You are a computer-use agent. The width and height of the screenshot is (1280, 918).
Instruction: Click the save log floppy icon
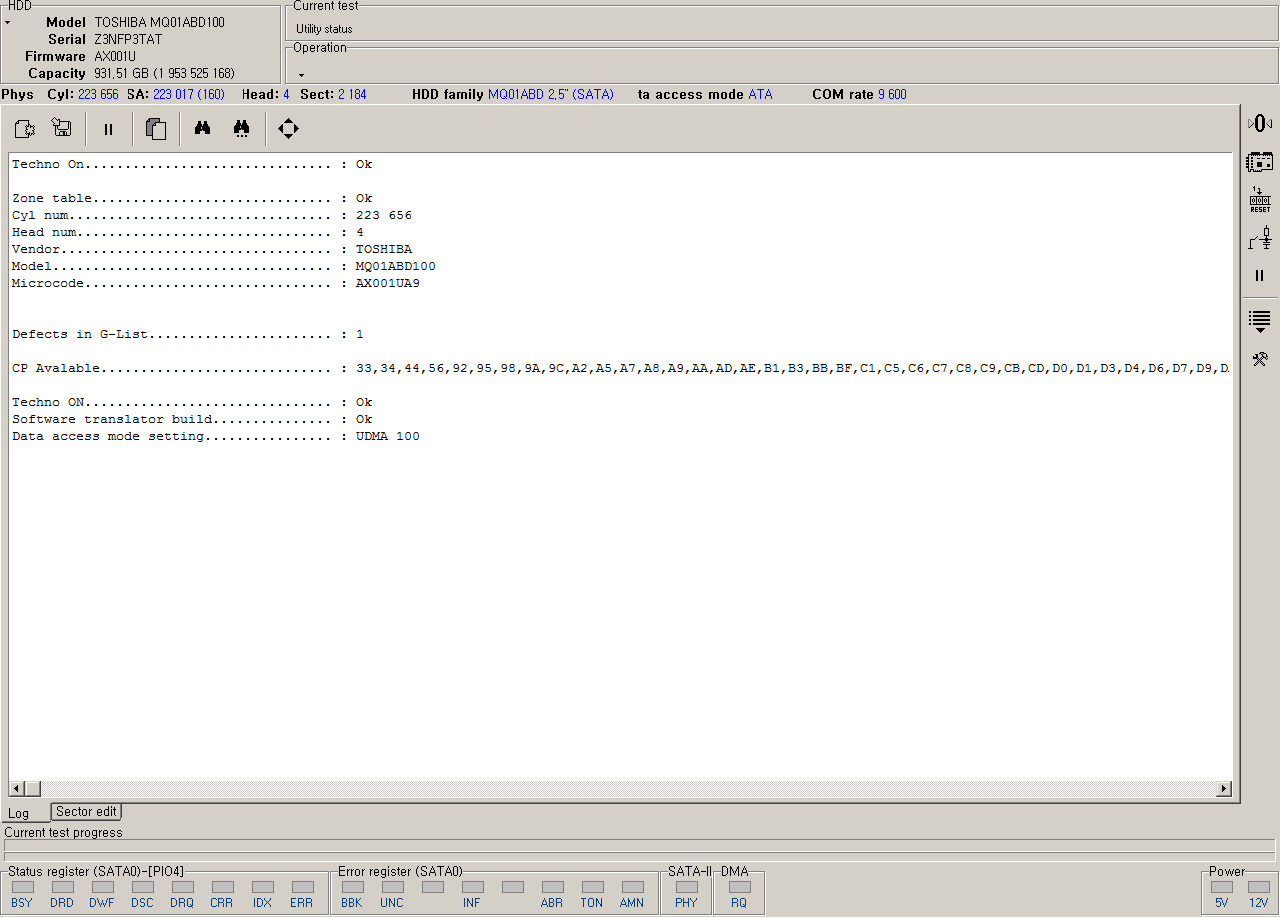coord(62,128)
